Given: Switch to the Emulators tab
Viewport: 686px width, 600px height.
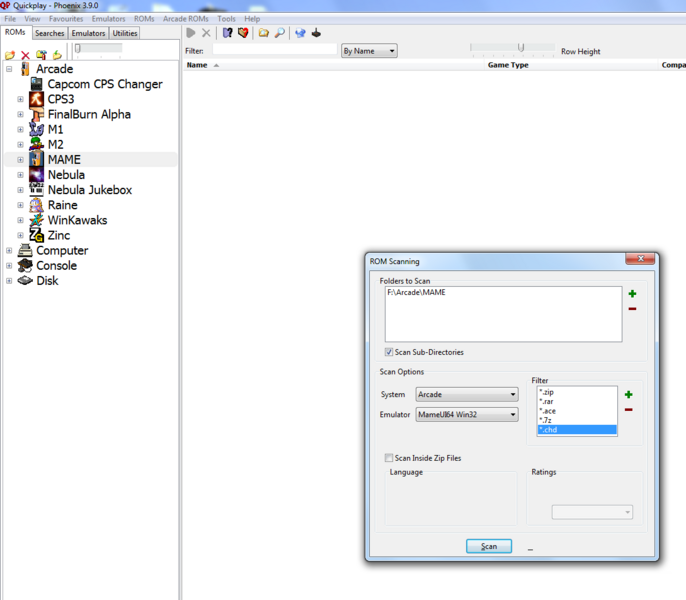Looking at the screenshot, I should click(88, 33).
